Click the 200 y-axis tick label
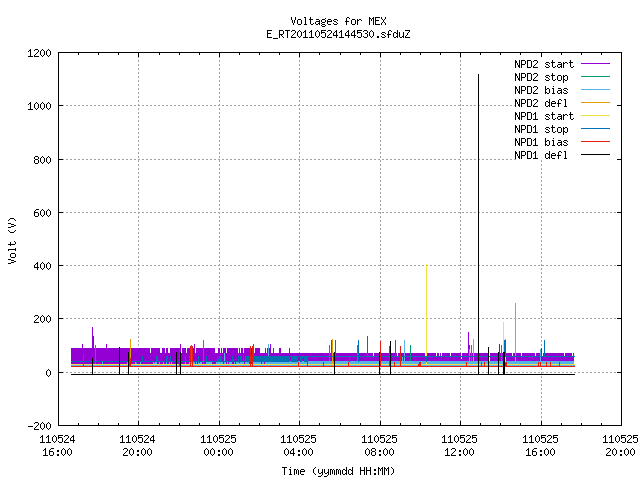This screenshot has height=480, width=640. [42, 320]
